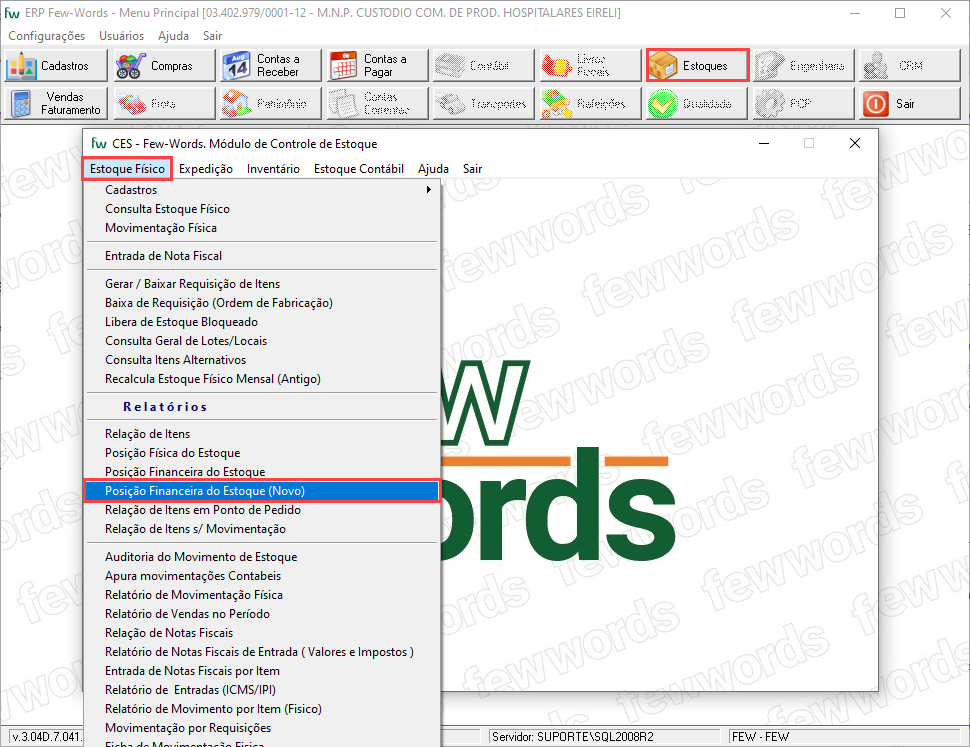Image resolution: width=970 pixels, height=747 pixels.
Task: Choose Entrada de Nota Fiscal
Action: [262, 256]
